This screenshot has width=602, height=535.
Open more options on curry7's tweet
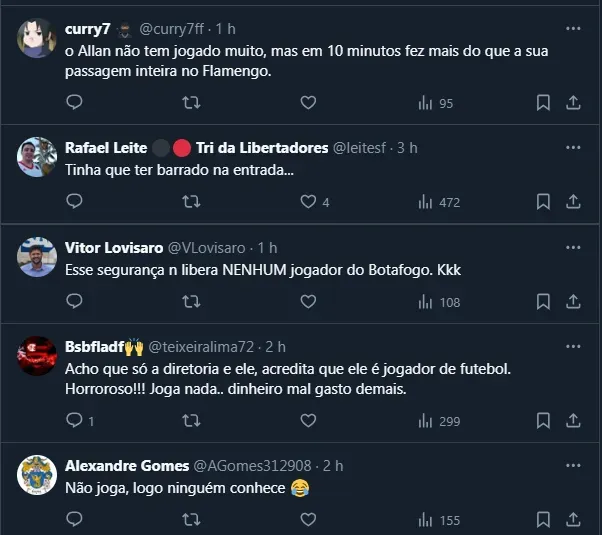[x=574, y=28]
